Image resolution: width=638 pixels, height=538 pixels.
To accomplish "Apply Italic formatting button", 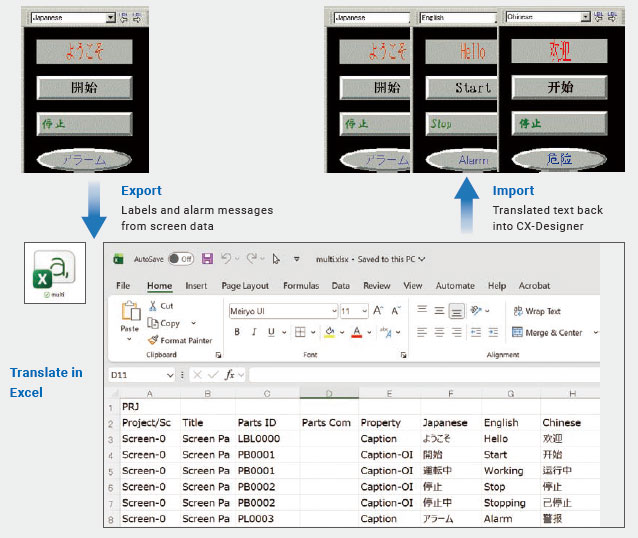I will coord(254,332).
